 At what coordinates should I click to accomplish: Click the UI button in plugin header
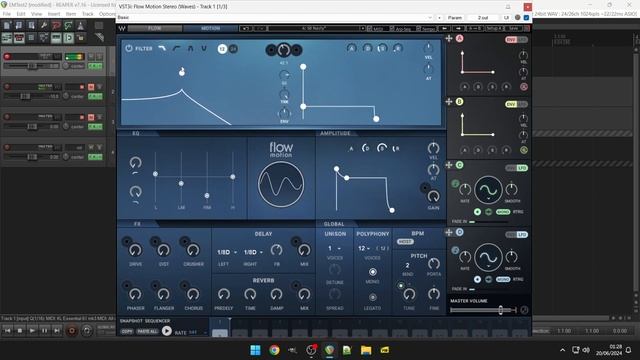click(x=506, y=18)
